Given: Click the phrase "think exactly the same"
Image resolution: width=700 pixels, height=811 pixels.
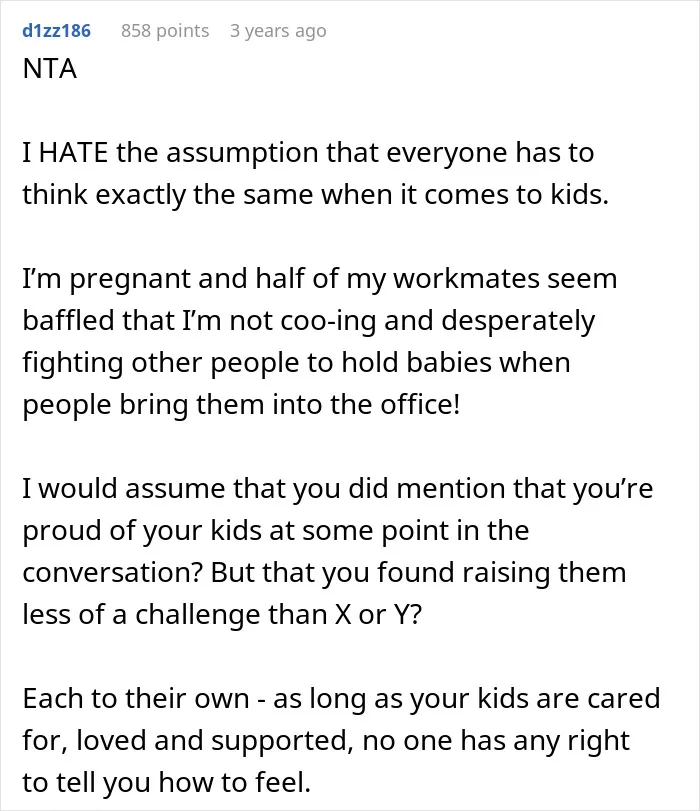Looking at the screenshot, I should [168, 195].
